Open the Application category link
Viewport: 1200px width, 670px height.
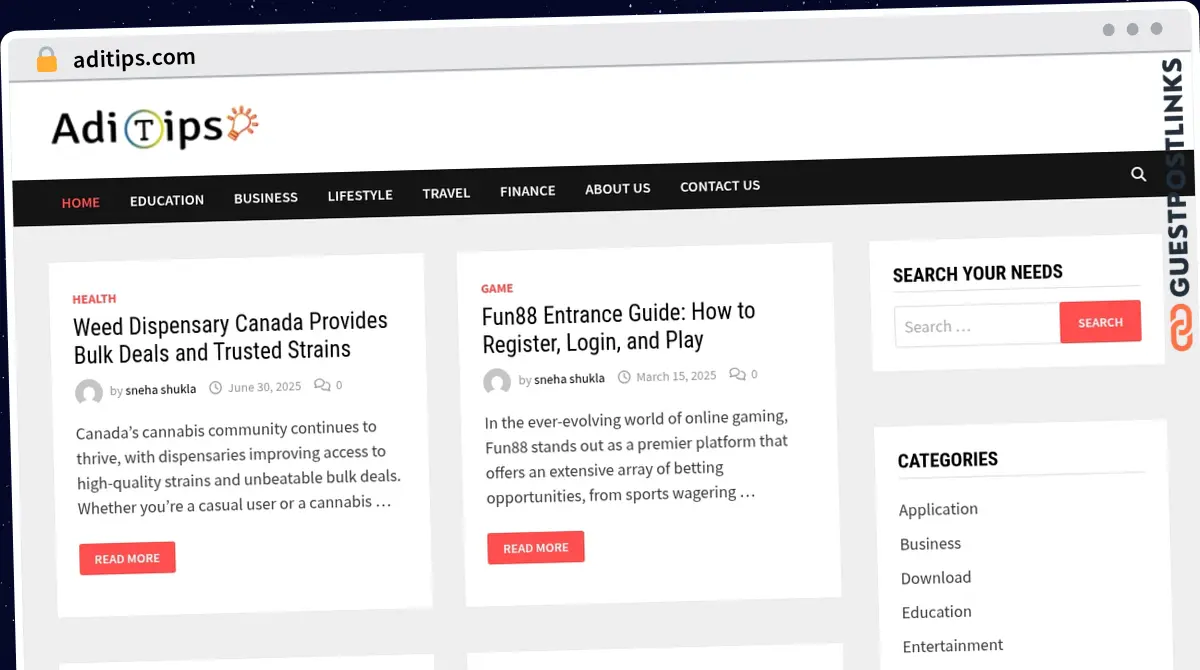(x=938, y=509)
